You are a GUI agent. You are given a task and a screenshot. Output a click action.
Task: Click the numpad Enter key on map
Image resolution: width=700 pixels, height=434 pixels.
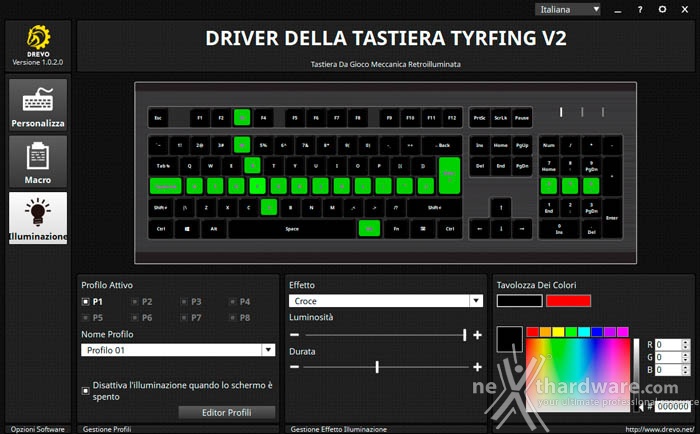tap(612, 218)
